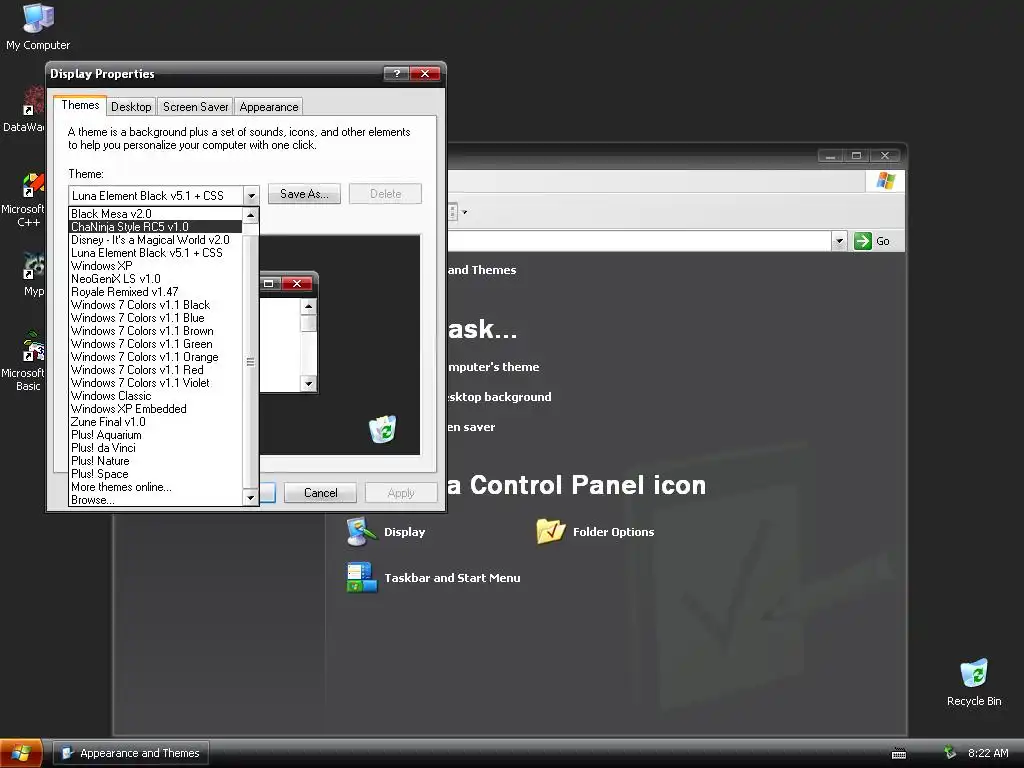Image resolution: width=1024 pixels, height=768 pixels.
Task: Collapse the Theme dropdown arrow
Action: (251, 195)
